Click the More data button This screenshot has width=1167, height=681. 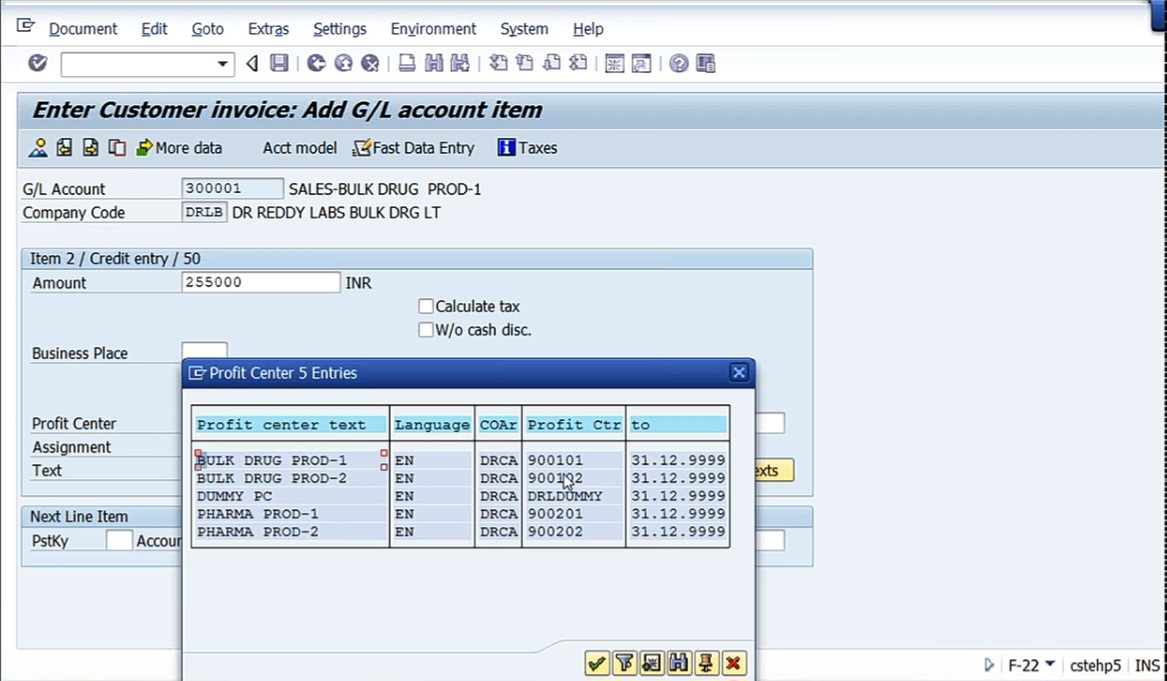click(179, 147)
